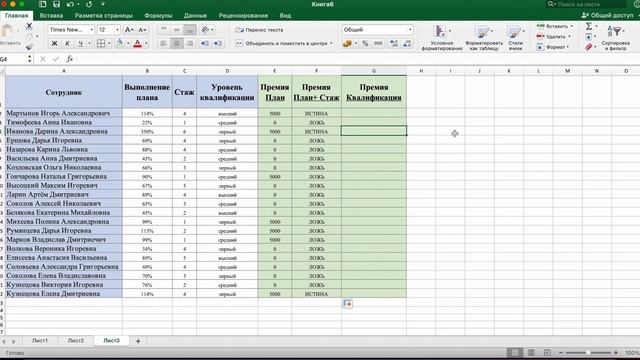Image resolution: width=640 pixels, height=360 pixels.
Task: Click the Поиск на листе search field
Action: 586,4
